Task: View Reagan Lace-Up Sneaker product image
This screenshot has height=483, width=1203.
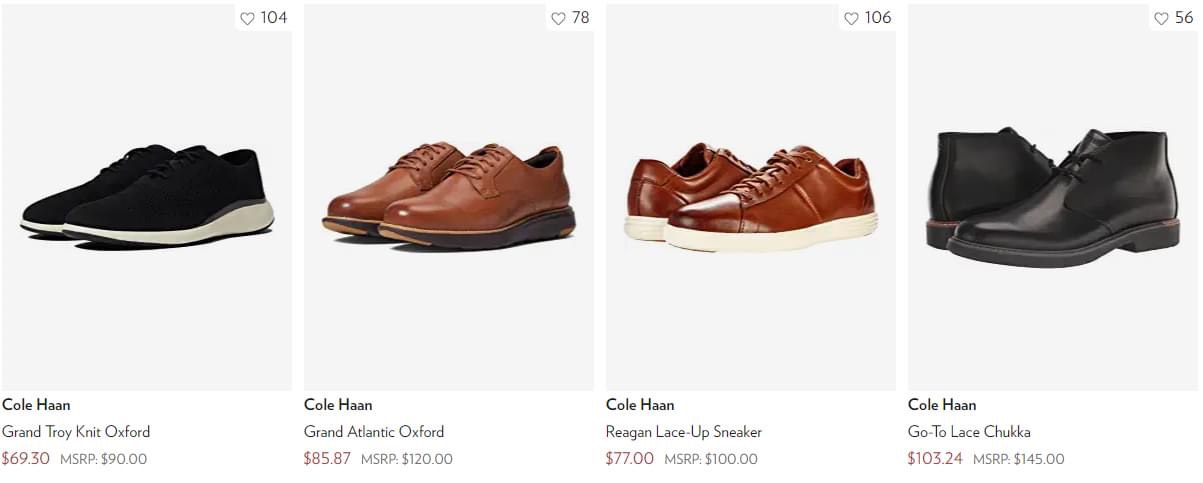Action: 751,196
